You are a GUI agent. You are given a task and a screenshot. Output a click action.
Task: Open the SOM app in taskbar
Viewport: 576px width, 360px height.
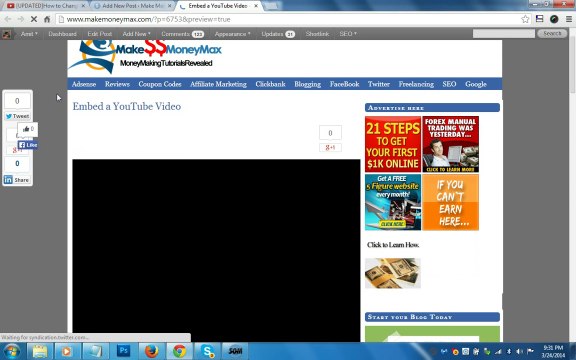coord(235,351)
